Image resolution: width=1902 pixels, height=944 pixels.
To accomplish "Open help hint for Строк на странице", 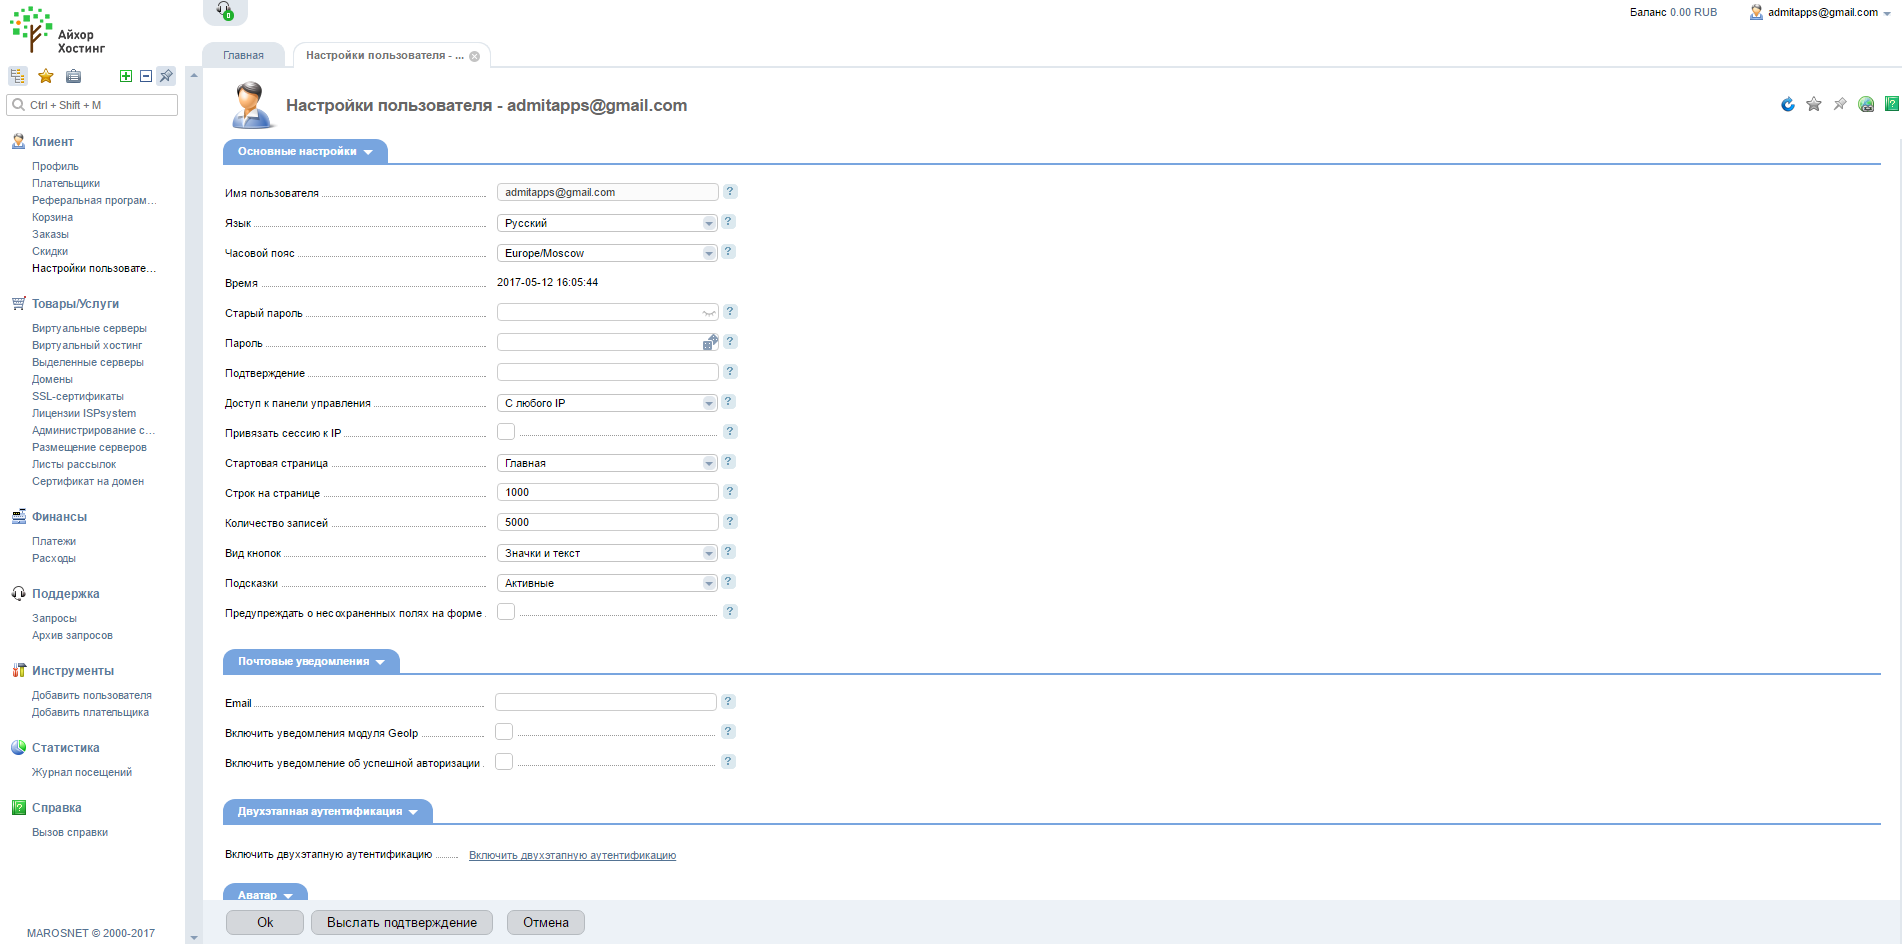I will coord(730,491).
